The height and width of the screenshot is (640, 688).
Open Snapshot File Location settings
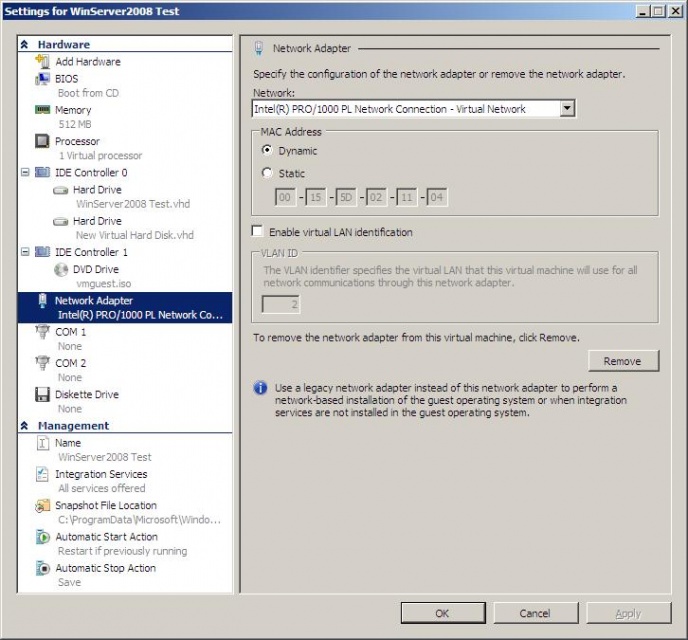tap(105, 505)
